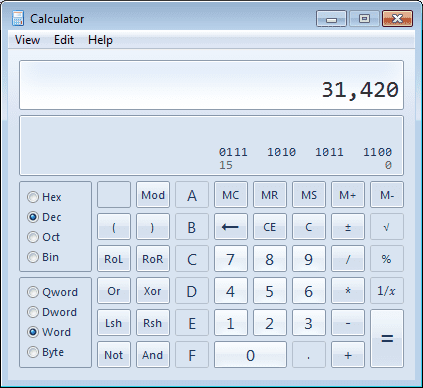Click the digit 5 key
Image resolution: width=423 pixels, height=388 pixels.
pyautogui.click(x=270, y=291)
